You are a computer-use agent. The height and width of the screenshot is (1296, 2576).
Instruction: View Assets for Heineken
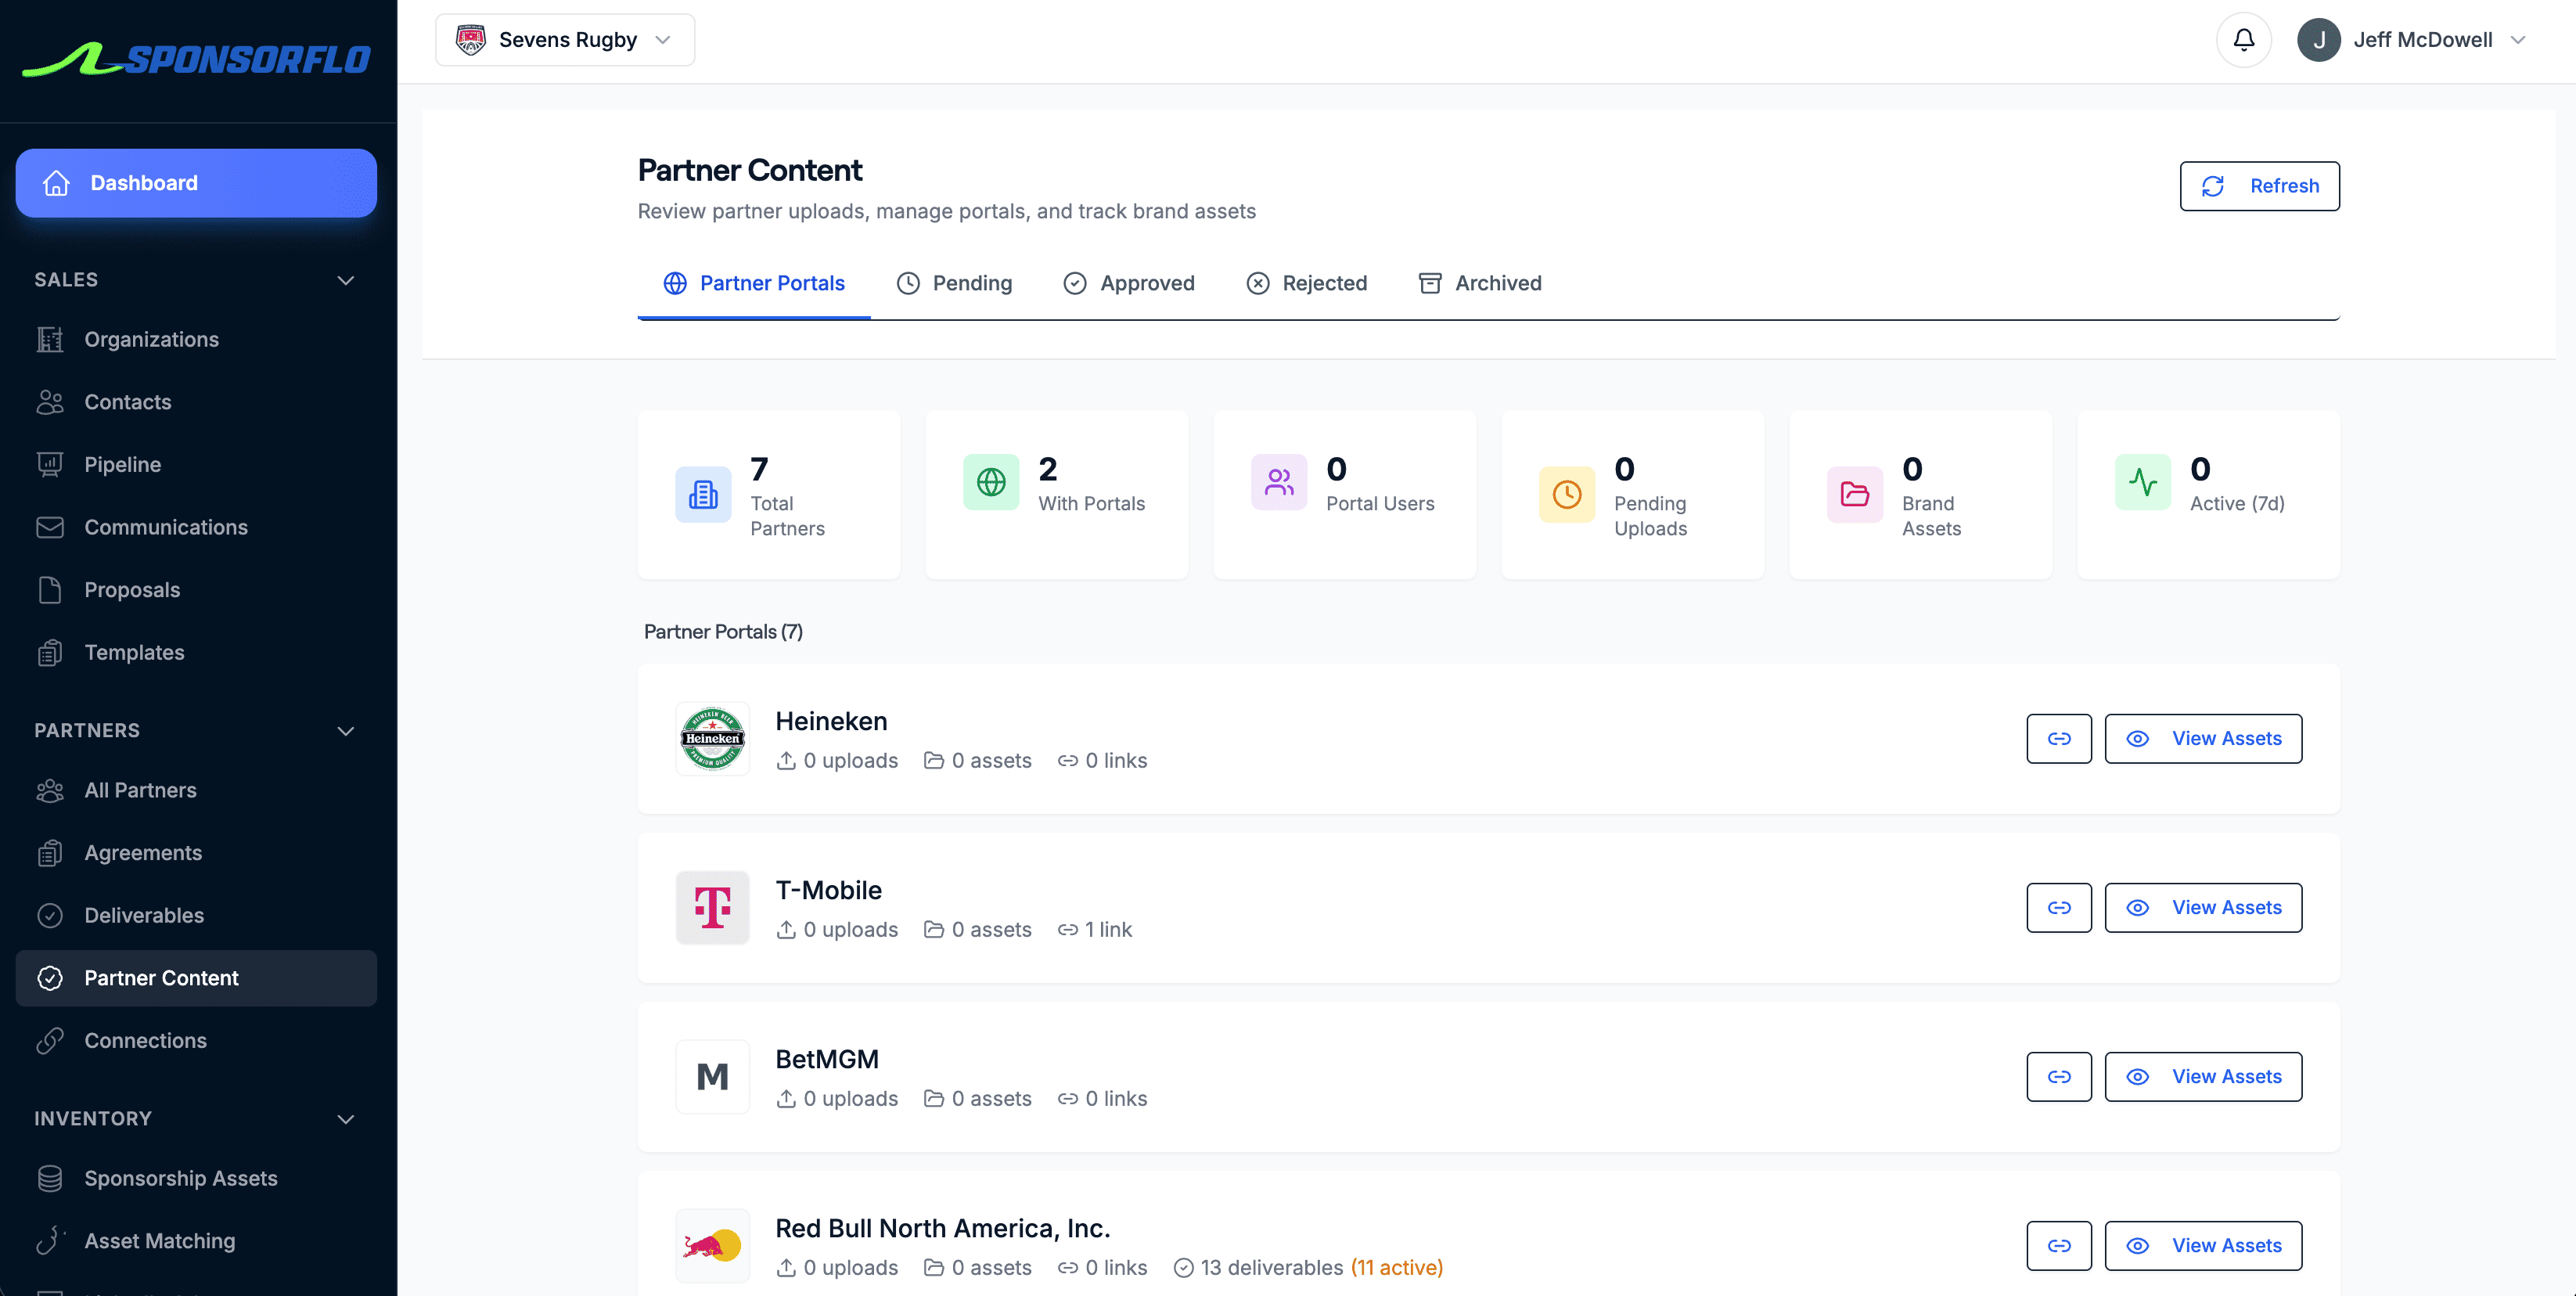(2203, 738)
